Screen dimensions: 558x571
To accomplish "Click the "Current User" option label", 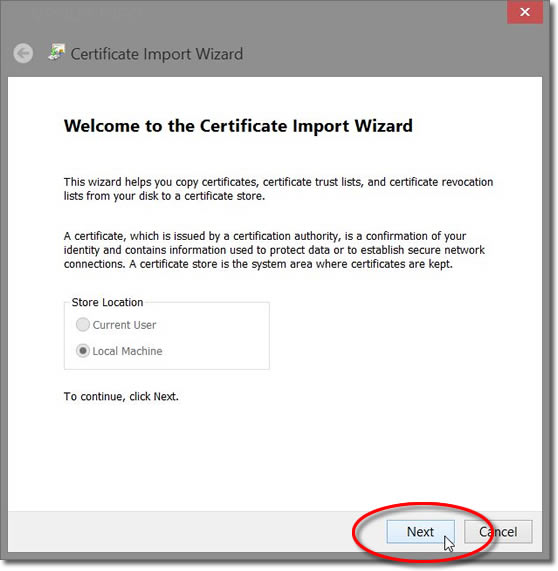I will 124,325.
